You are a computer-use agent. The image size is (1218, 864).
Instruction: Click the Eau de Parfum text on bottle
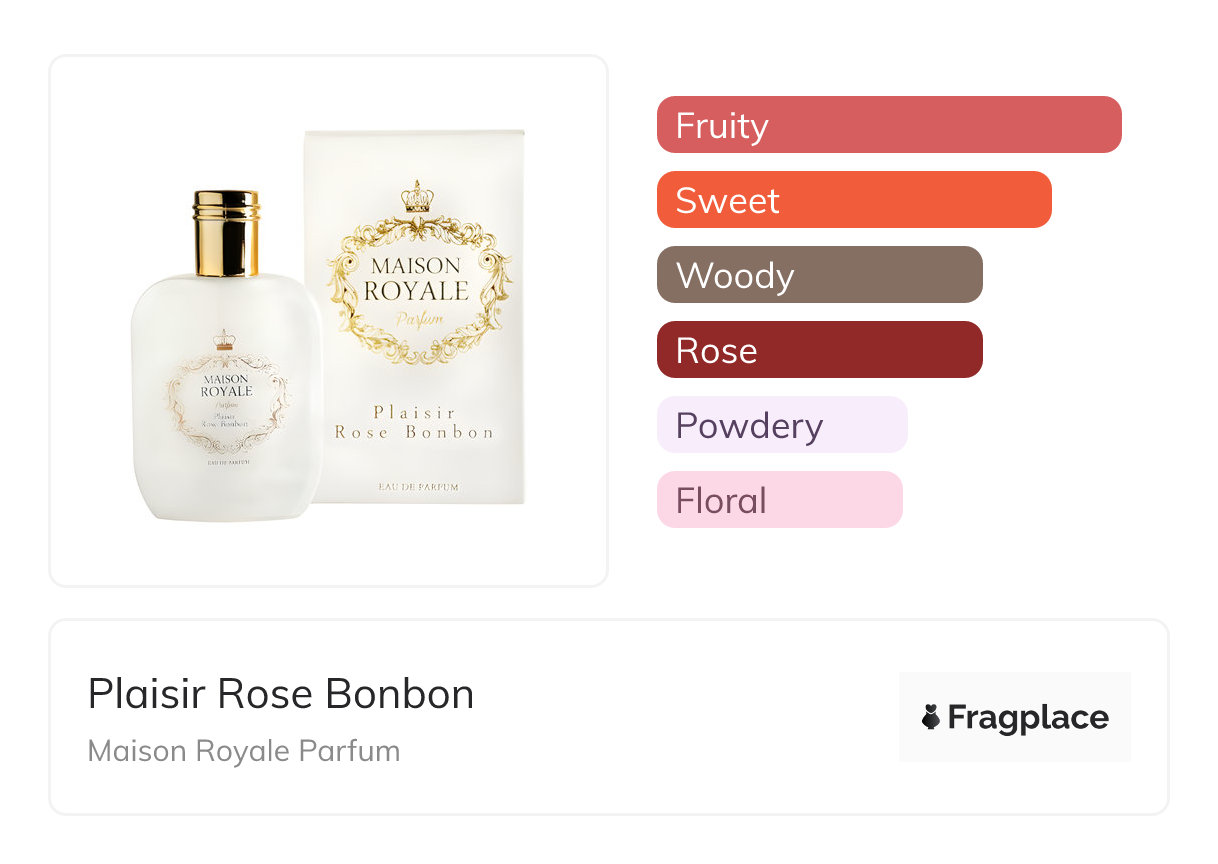226,462
